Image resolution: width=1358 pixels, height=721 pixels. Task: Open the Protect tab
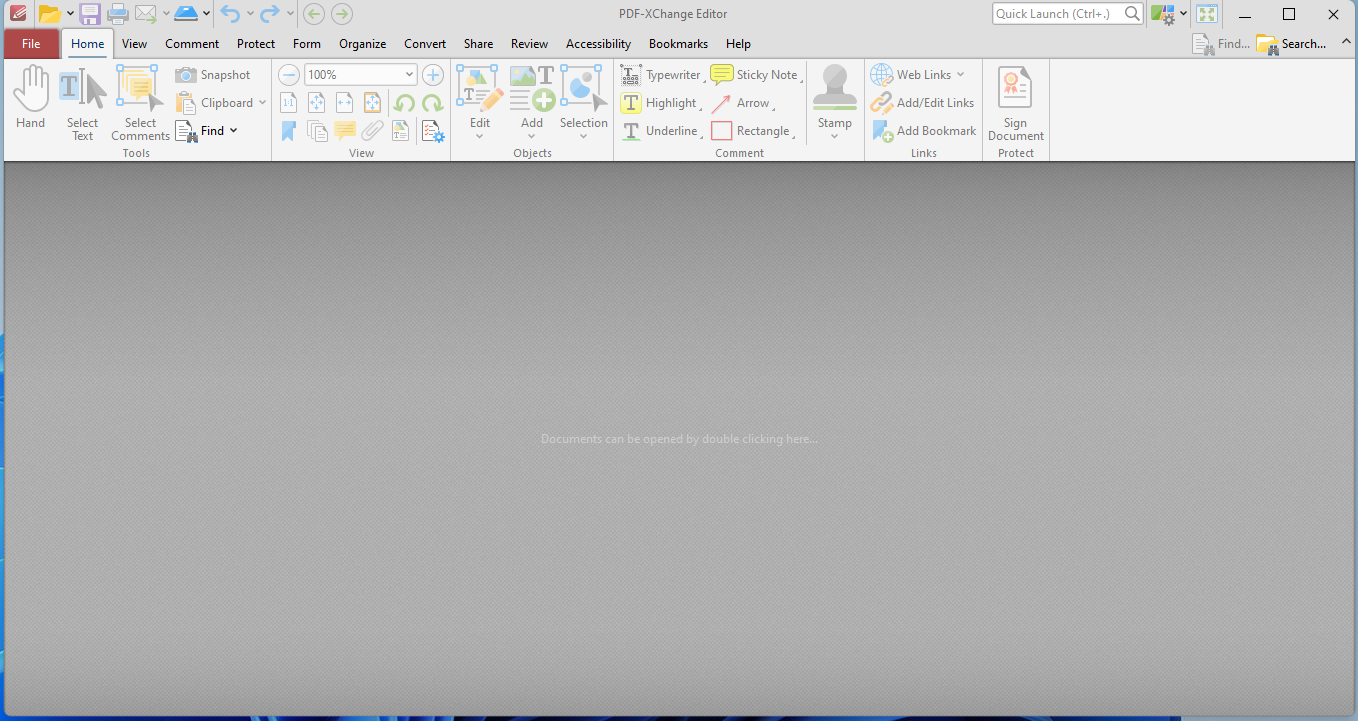point(256,44)
